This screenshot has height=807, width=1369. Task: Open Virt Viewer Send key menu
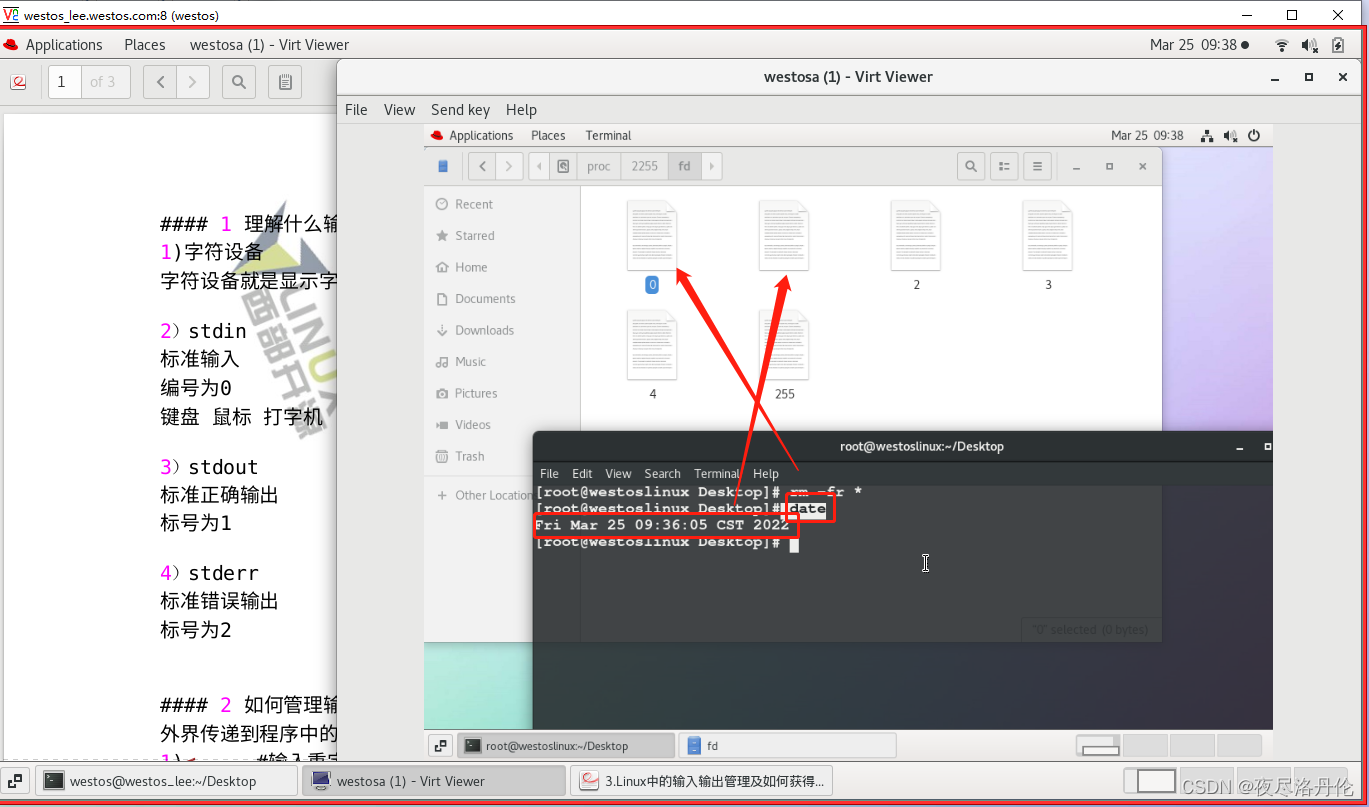click(460, 110)
